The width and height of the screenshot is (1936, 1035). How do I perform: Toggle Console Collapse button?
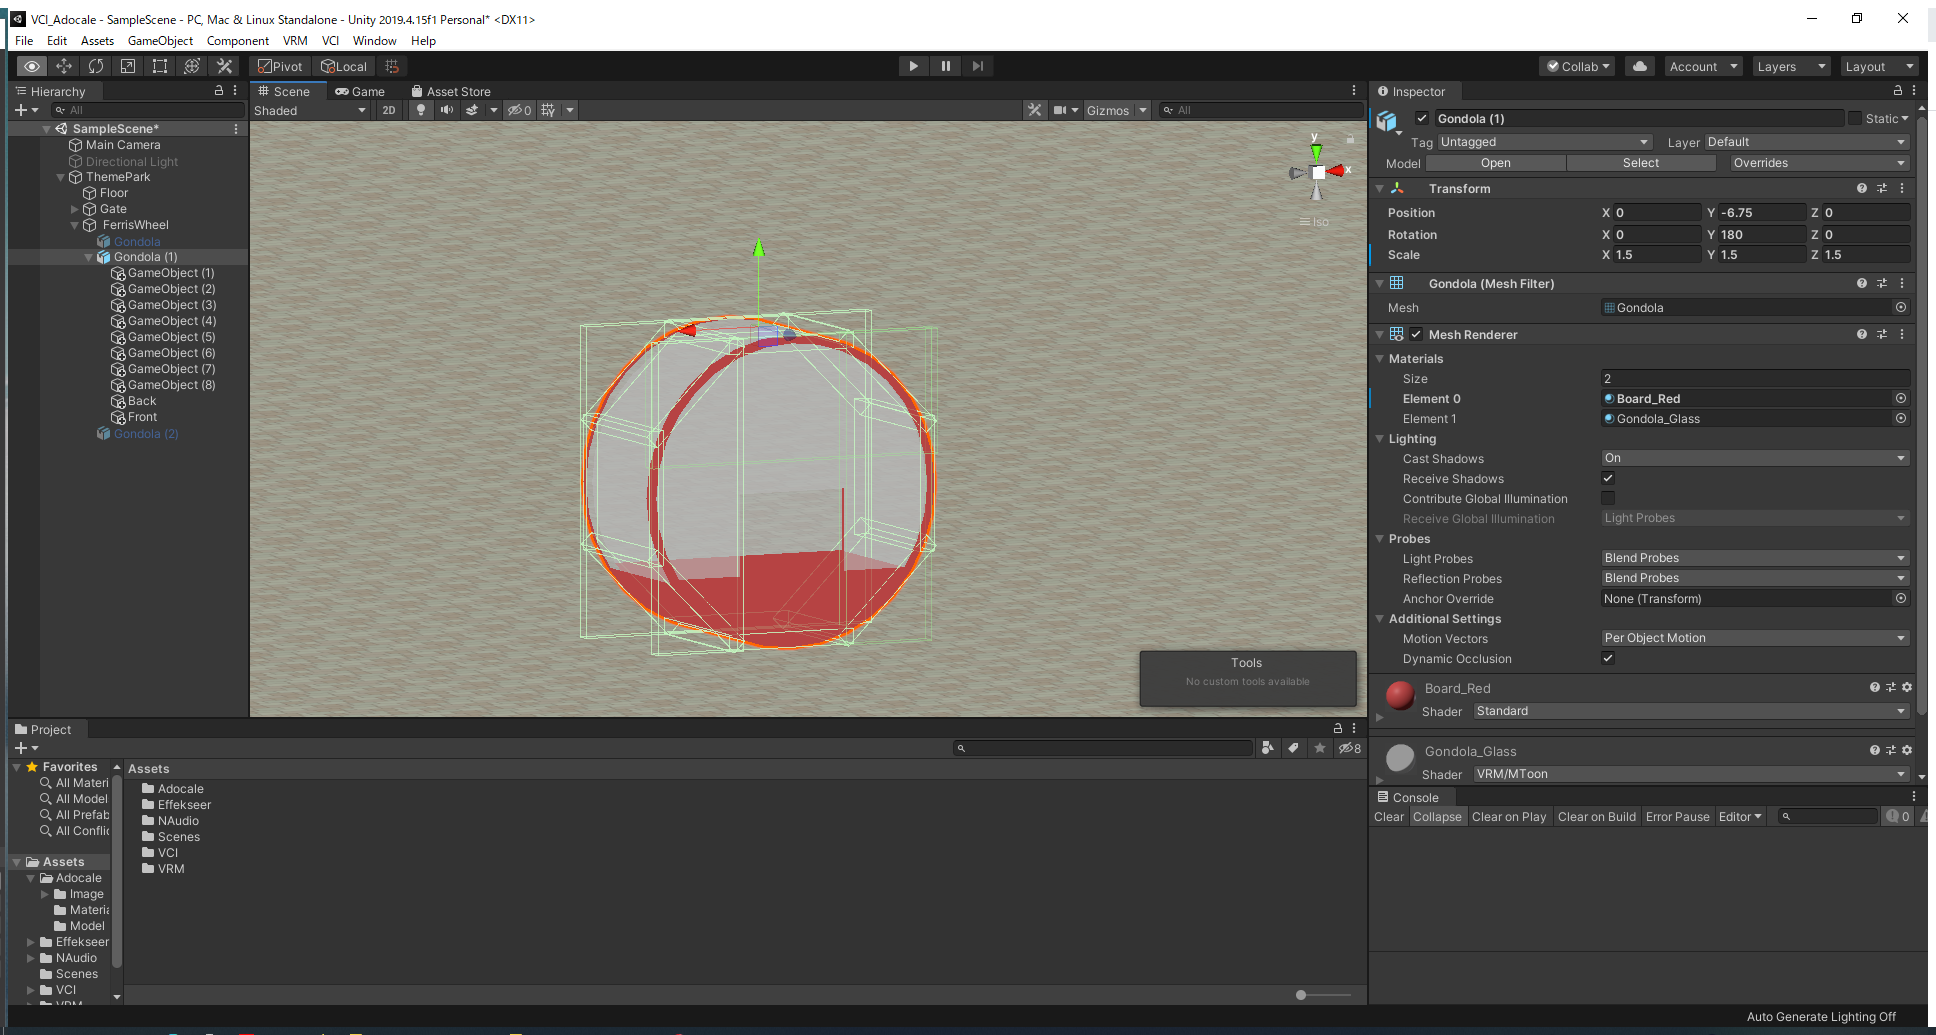1437,817
